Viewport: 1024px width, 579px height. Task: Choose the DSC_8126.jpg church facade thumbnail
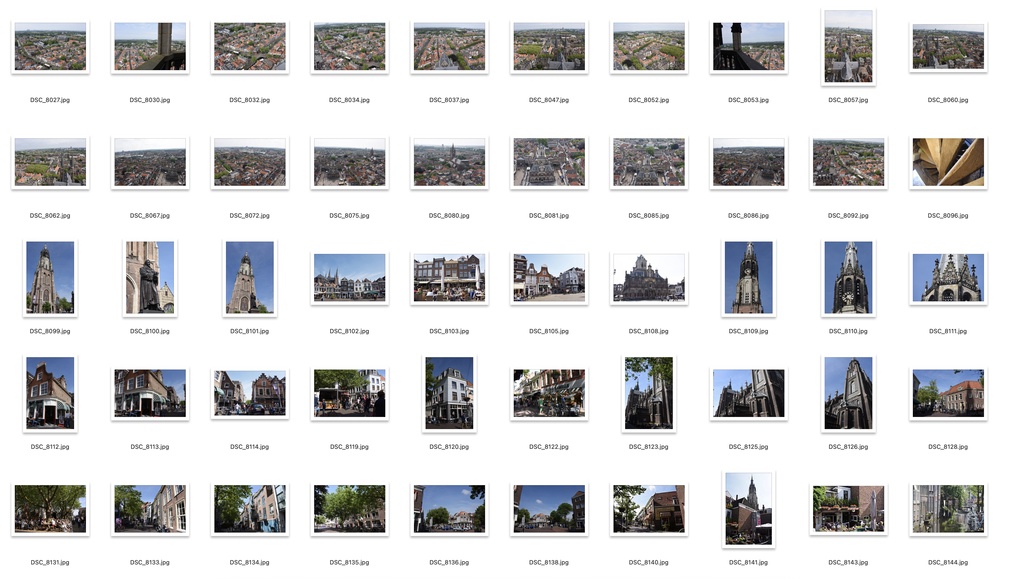848,393
